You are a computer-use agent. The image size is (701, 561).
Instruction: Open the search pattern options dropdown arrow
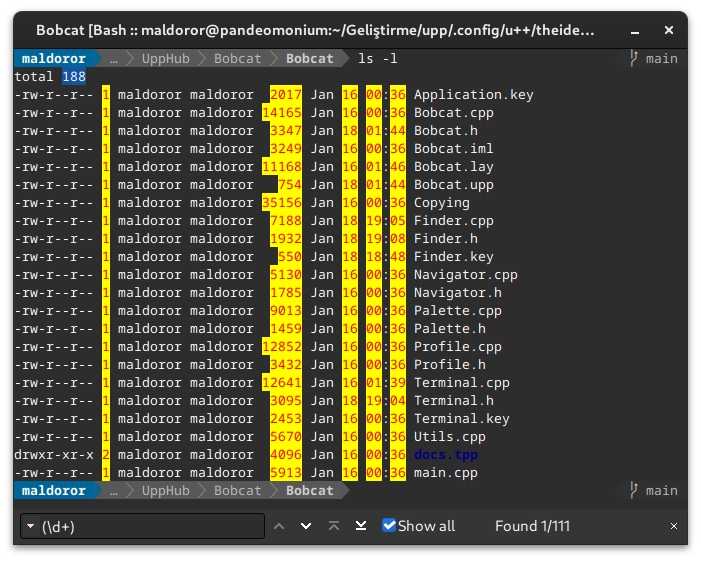pyautogui.click(x=30, y=527)
